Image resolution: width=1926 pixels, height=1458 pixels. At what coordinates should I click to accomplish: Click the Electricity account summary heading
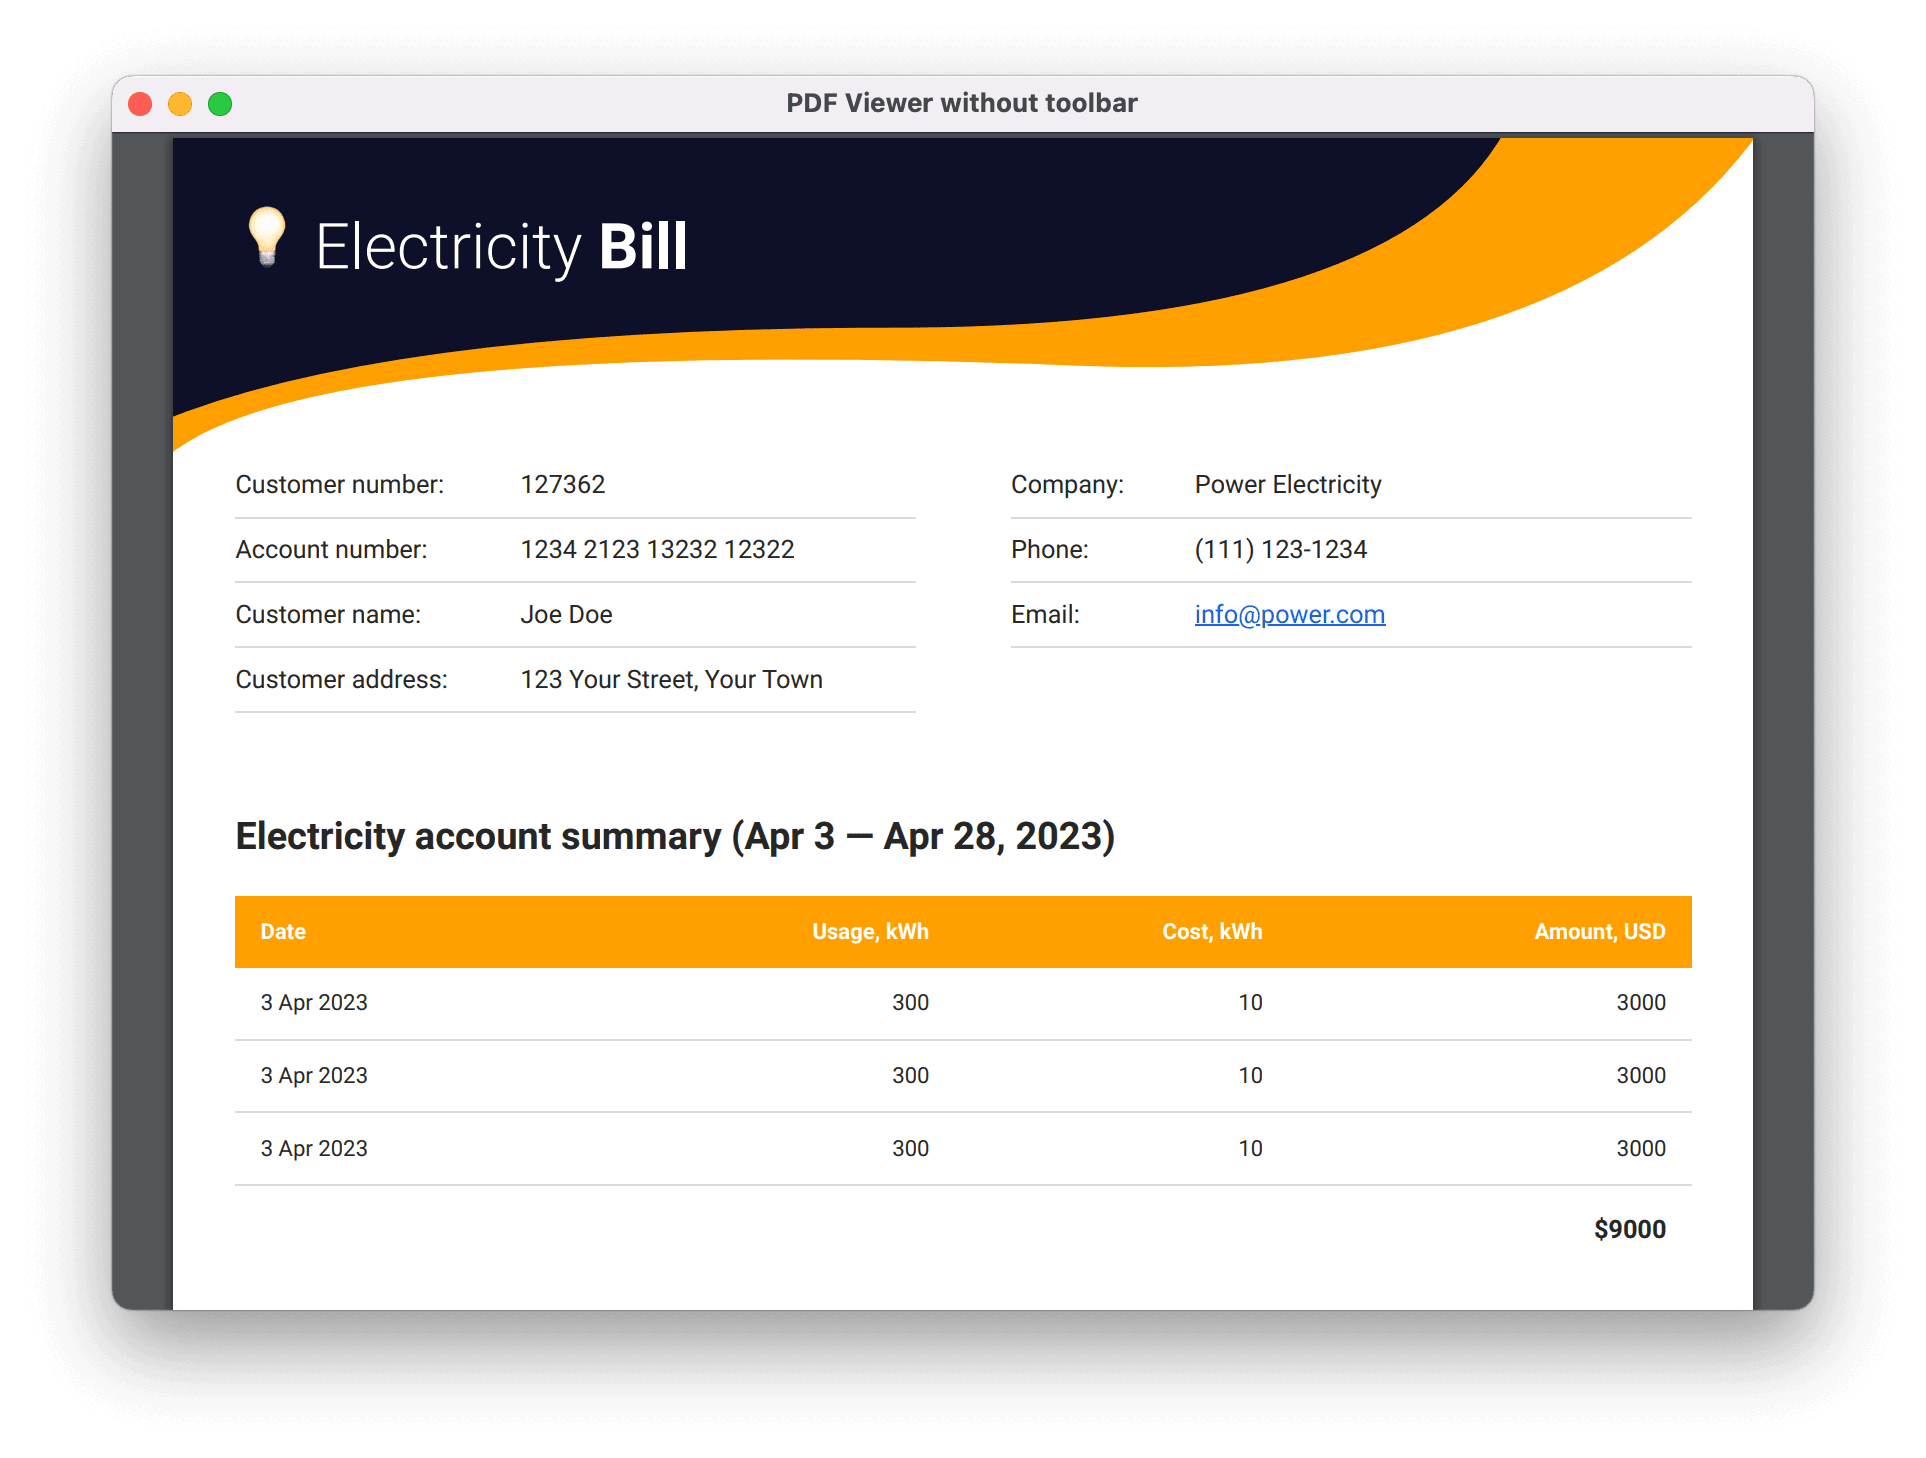coord(675,836)
